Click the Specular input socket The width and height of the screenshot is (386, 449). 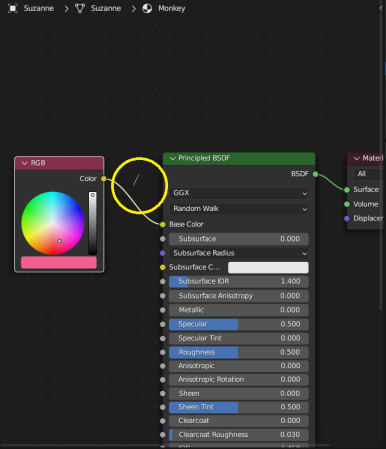pyautogui.click(x=163, y=324)
